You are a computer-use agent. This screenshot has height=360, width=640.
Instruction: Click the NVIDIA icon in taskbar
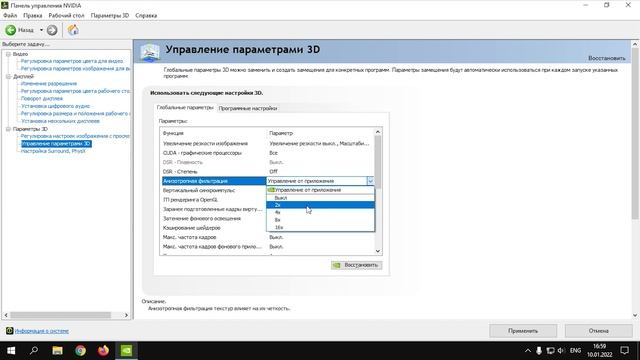click(x=126, y=351)
